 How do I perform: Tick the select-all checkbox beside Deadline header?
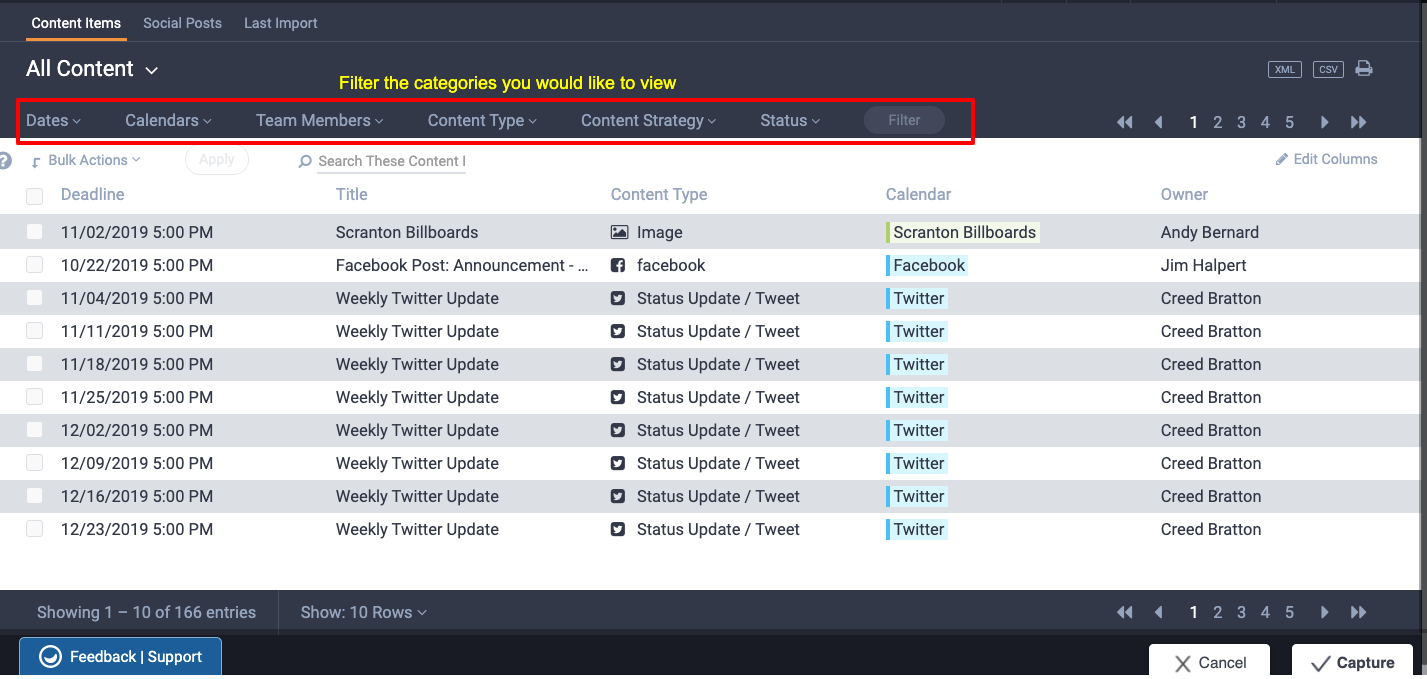(35, 196)
